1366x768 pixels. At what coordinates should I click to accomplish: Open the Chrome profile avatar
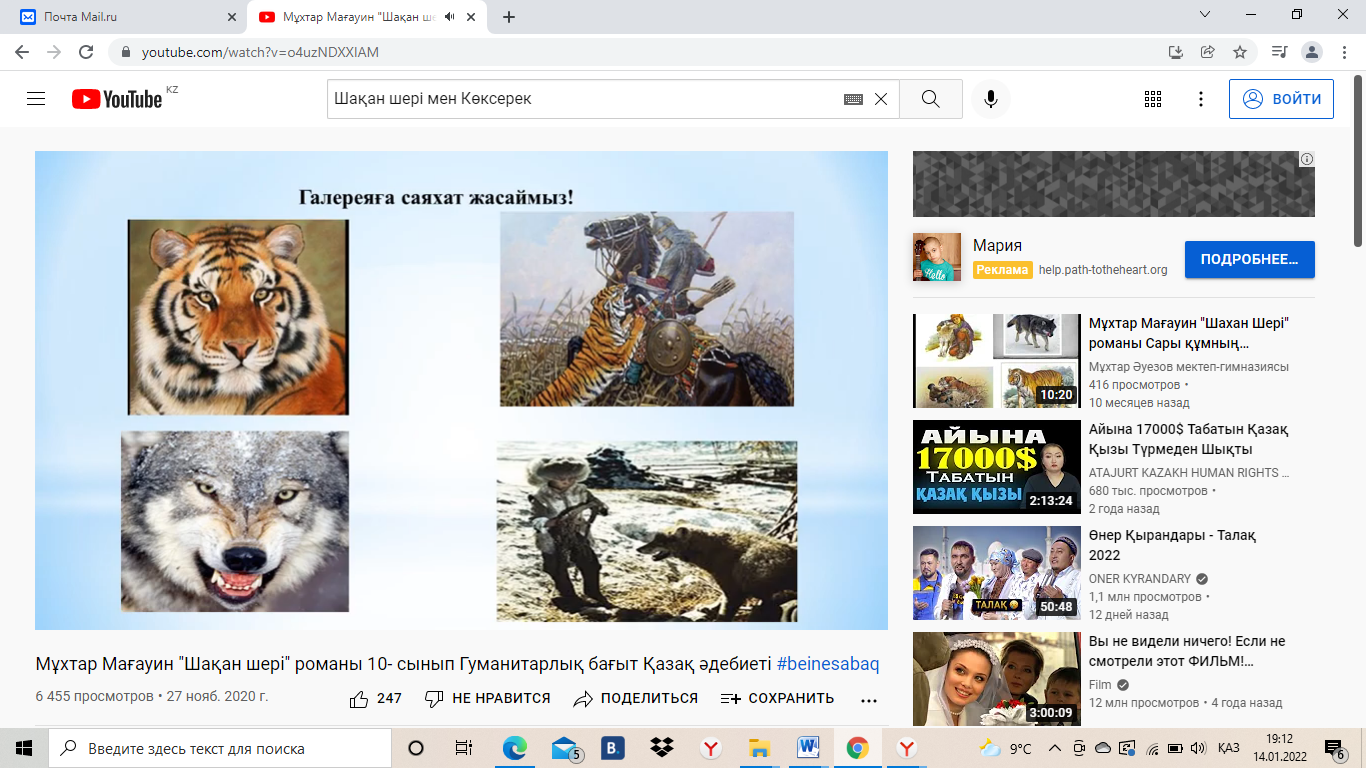pyautogui.click(x=1313, y=52)
